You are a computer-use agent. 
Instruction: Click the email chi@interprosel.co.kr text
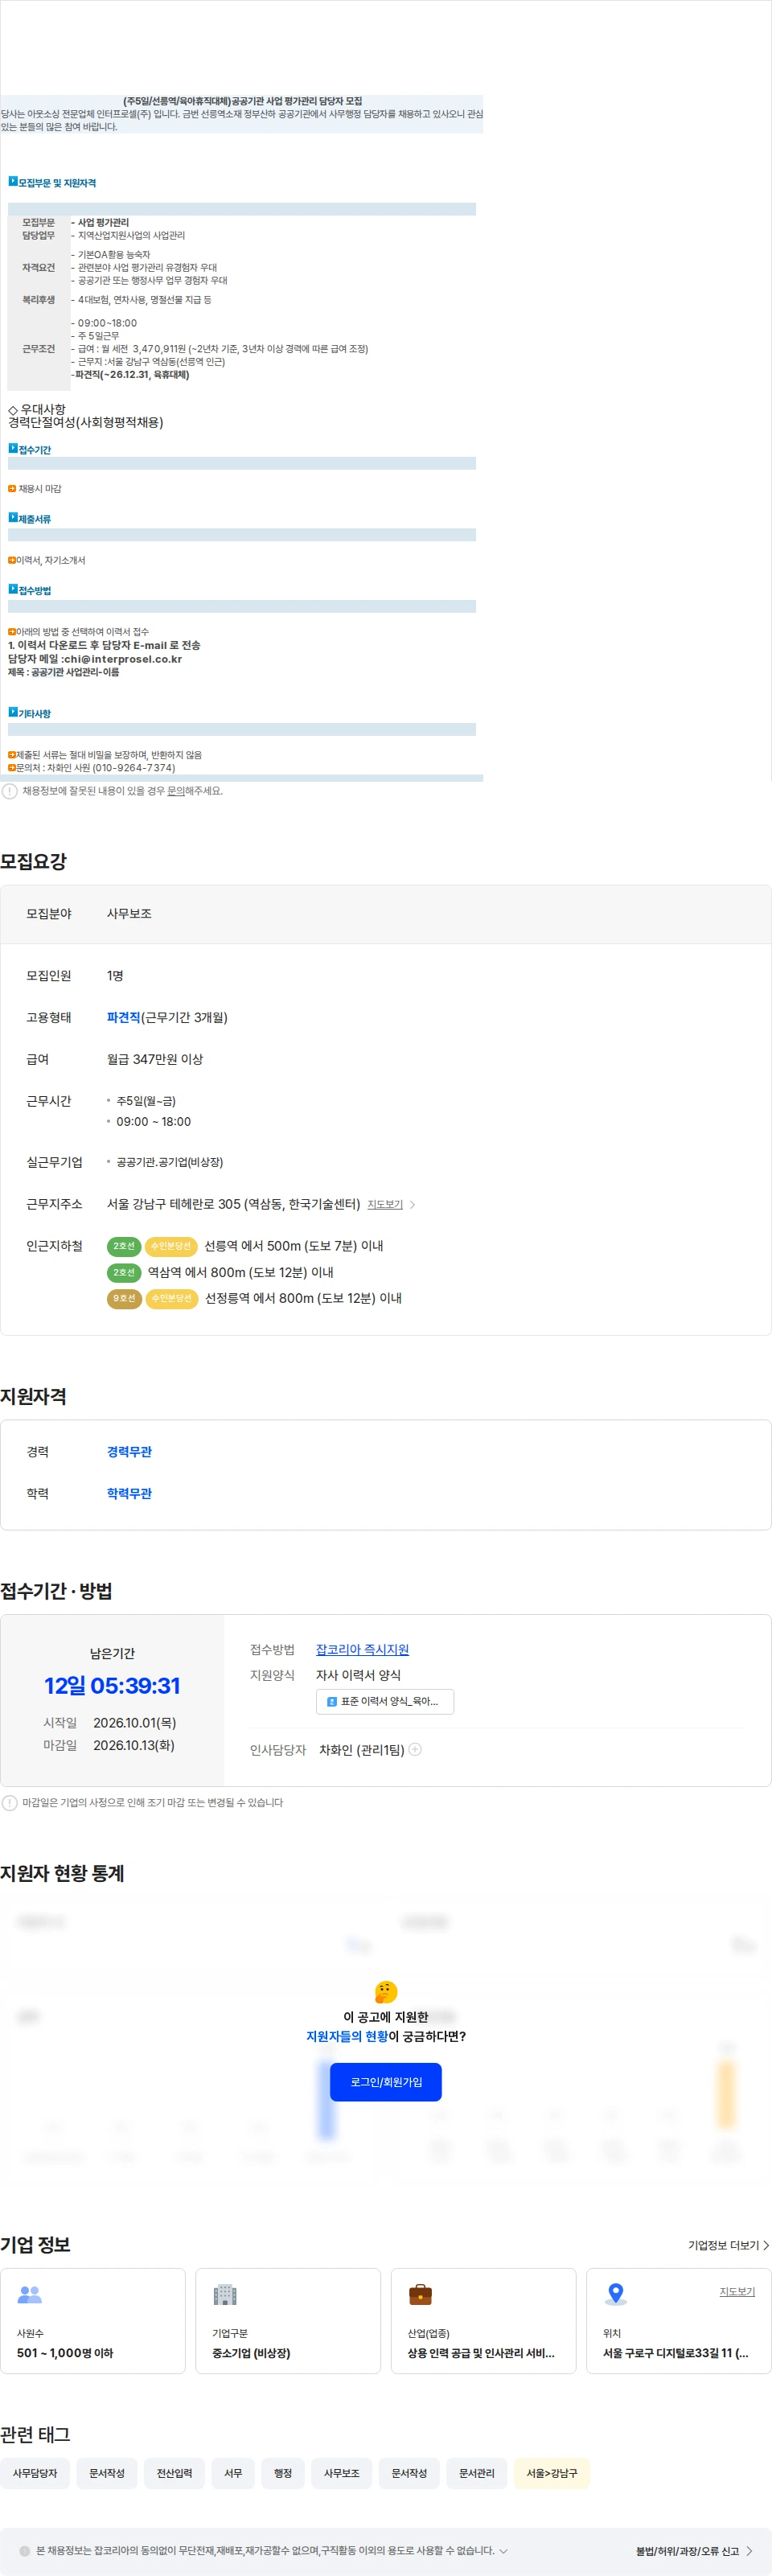pyautogui.click(x=123, y=659)
